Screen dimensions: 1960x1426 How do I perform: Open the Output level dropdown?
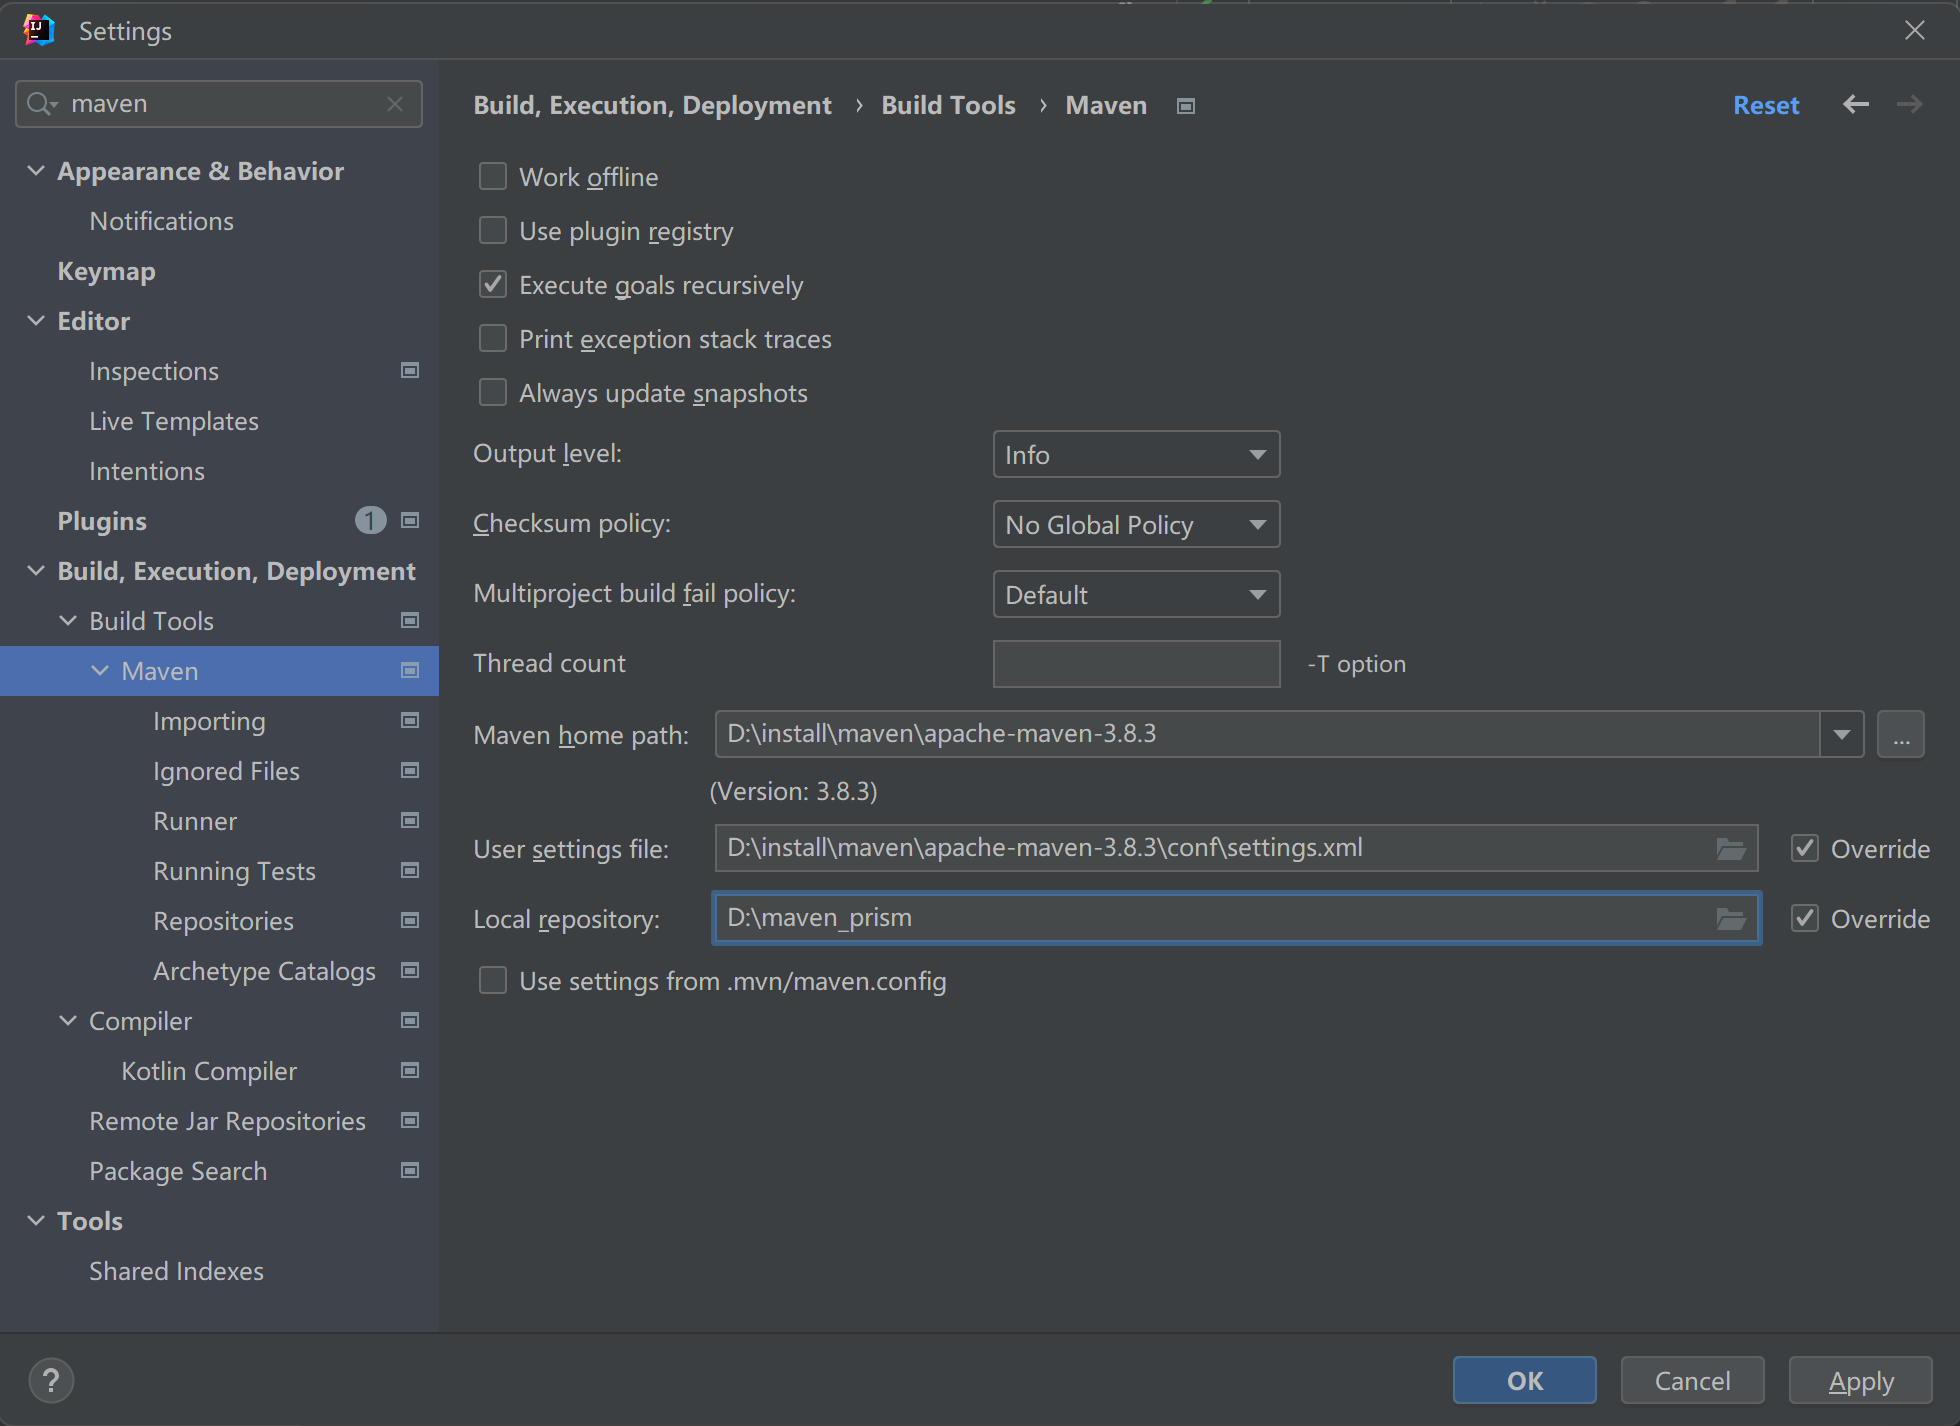click(1136, 455)
